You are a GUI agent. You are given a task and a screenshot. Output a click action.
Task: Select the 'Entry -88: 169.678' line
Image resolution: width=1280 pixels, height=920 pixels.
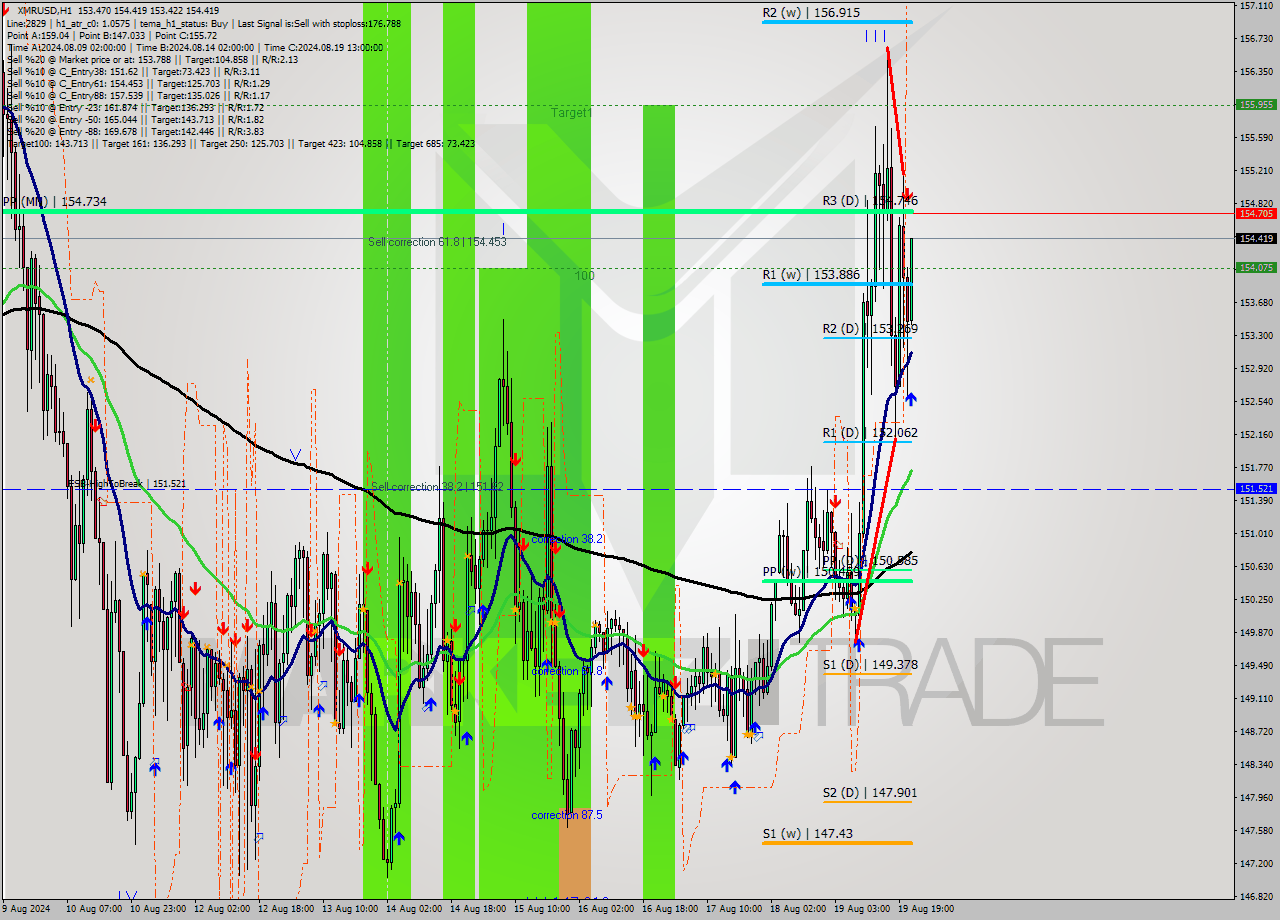point(135,131)
